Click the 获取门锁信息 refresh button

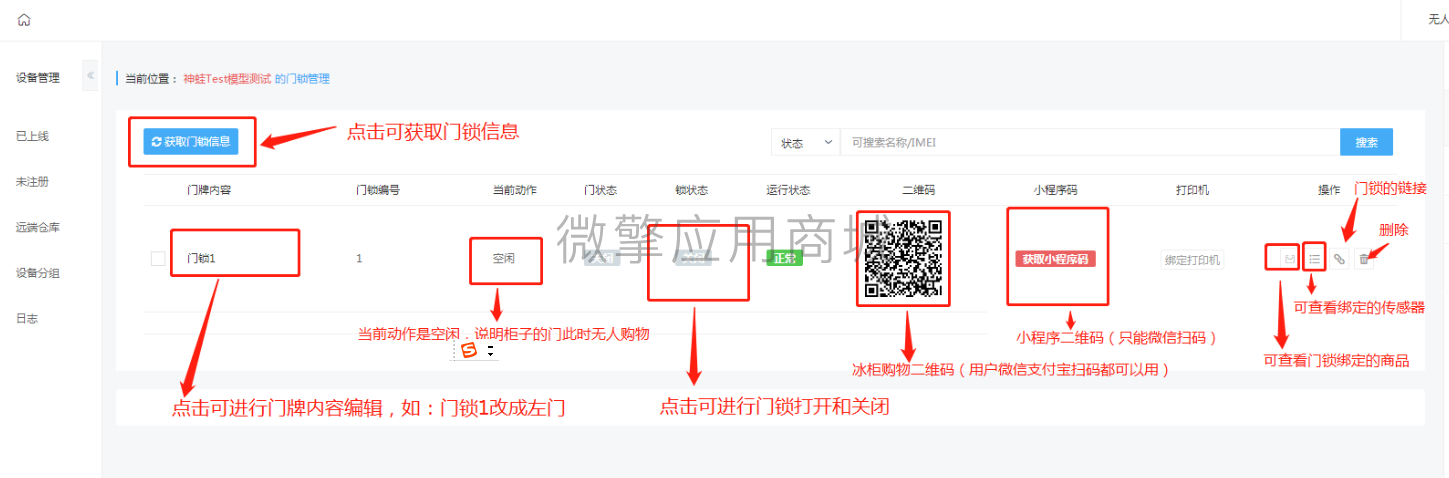(x=191, y=142)
